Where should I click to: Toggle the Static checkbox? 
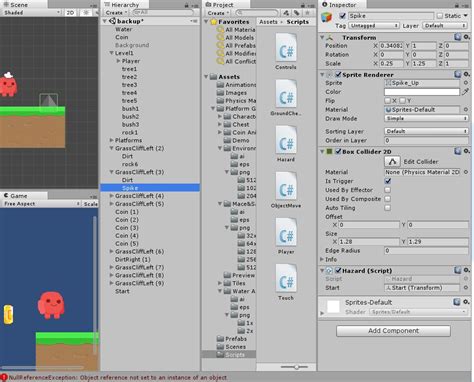[x=440, y=16]
